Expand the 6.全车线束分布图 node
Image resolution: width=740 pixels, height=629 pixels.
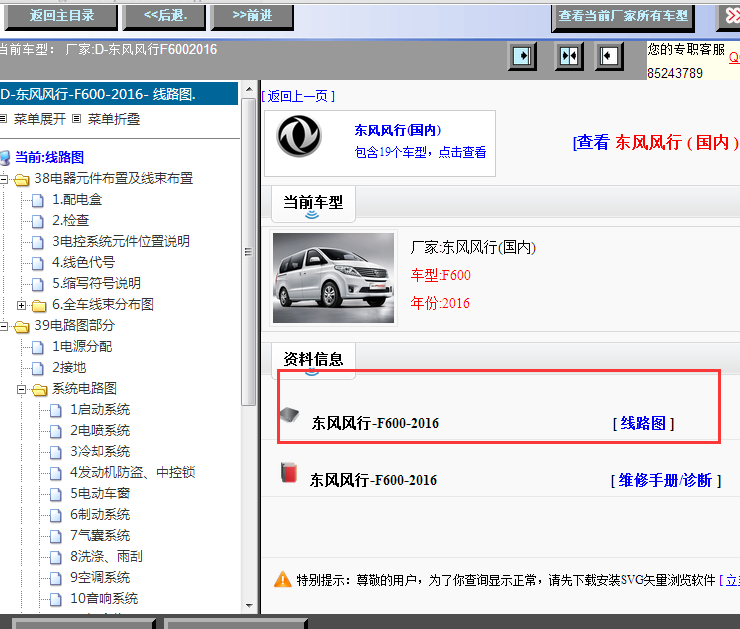point(21,305)
